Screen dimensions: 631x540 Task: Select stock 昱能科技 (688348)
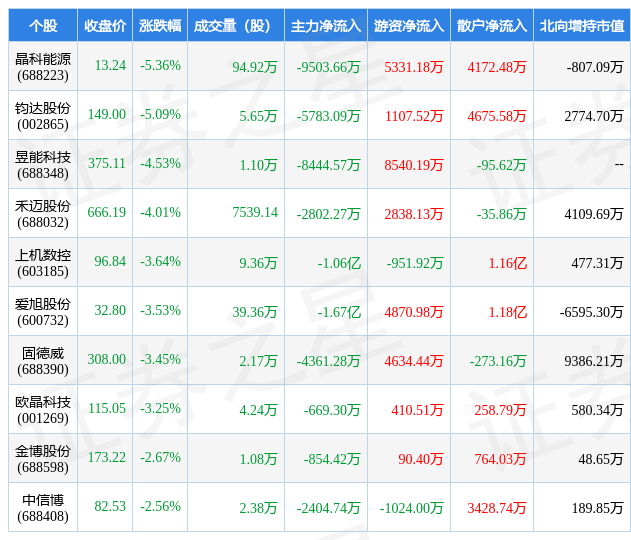pyautogui.click(x=43, y=165)
